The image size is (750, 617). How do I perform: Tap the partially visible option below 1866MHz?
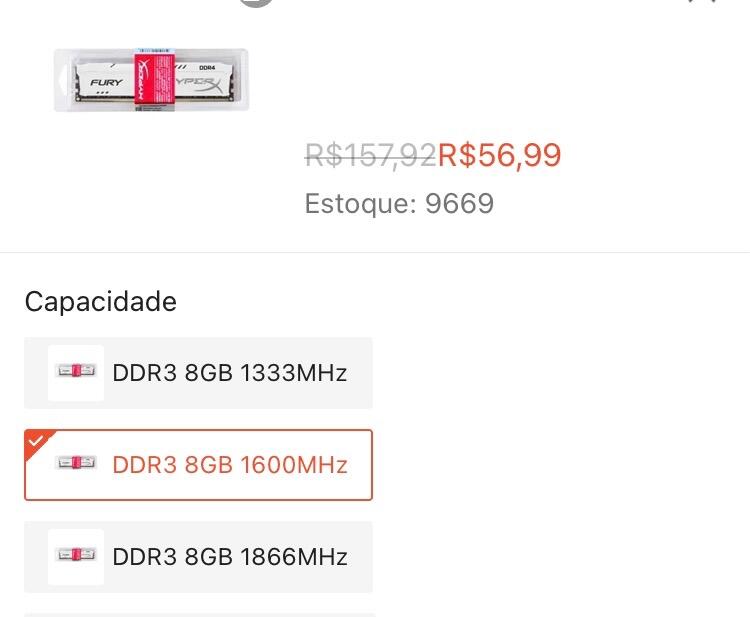(x=198, y=615)
